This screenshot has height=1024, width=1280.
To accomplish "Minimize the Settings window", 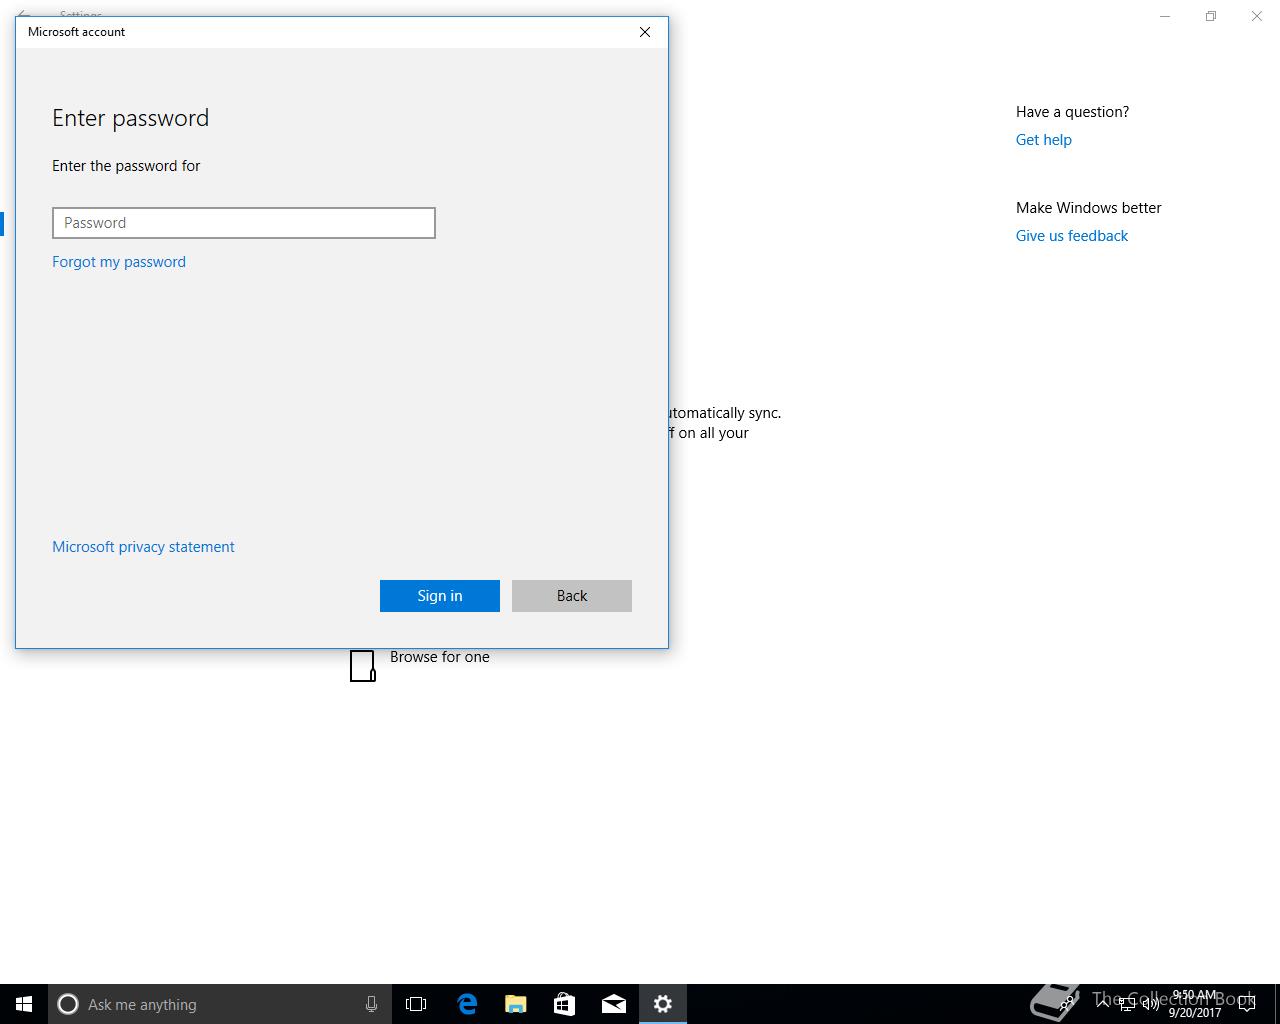I will 1165,16.
